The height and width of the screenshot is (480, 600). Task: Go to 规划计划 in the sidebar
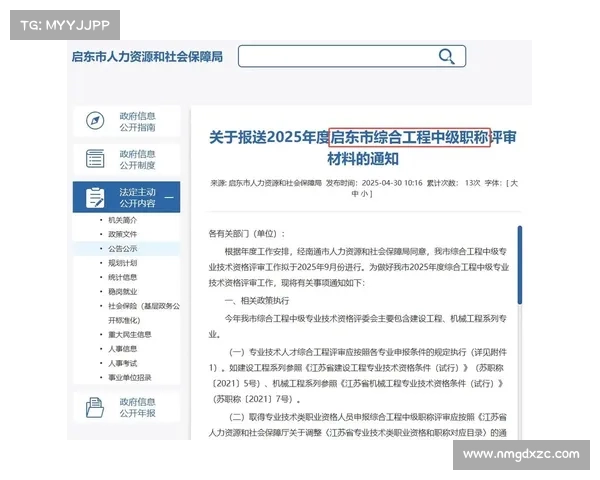tap(122, 262)
